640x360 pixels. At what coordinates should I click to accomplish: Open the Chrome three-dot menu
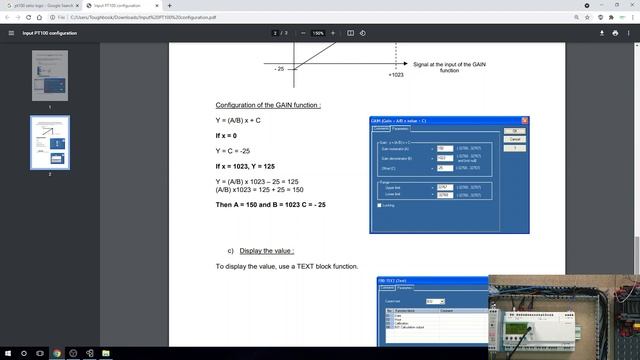[633, 17]
